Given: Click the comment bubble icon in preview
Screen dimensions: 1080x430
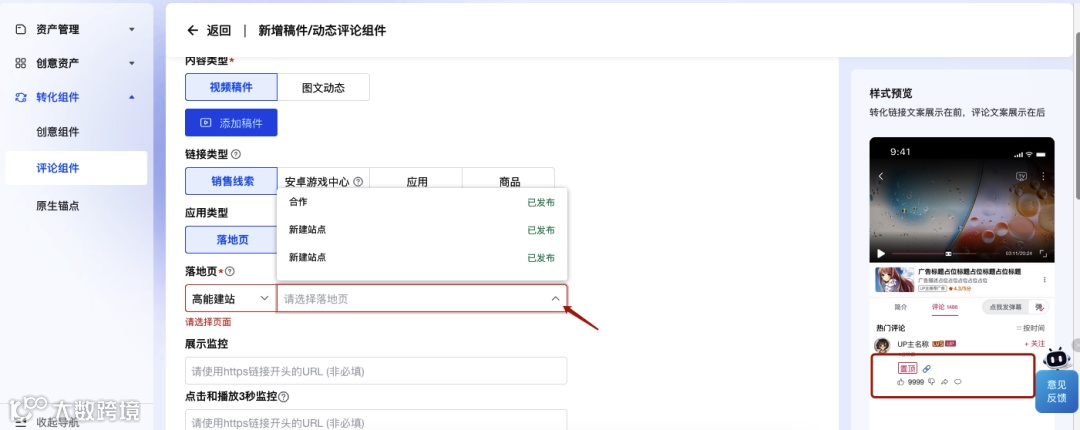Looking at the screenshot, I should coord(957,382).
